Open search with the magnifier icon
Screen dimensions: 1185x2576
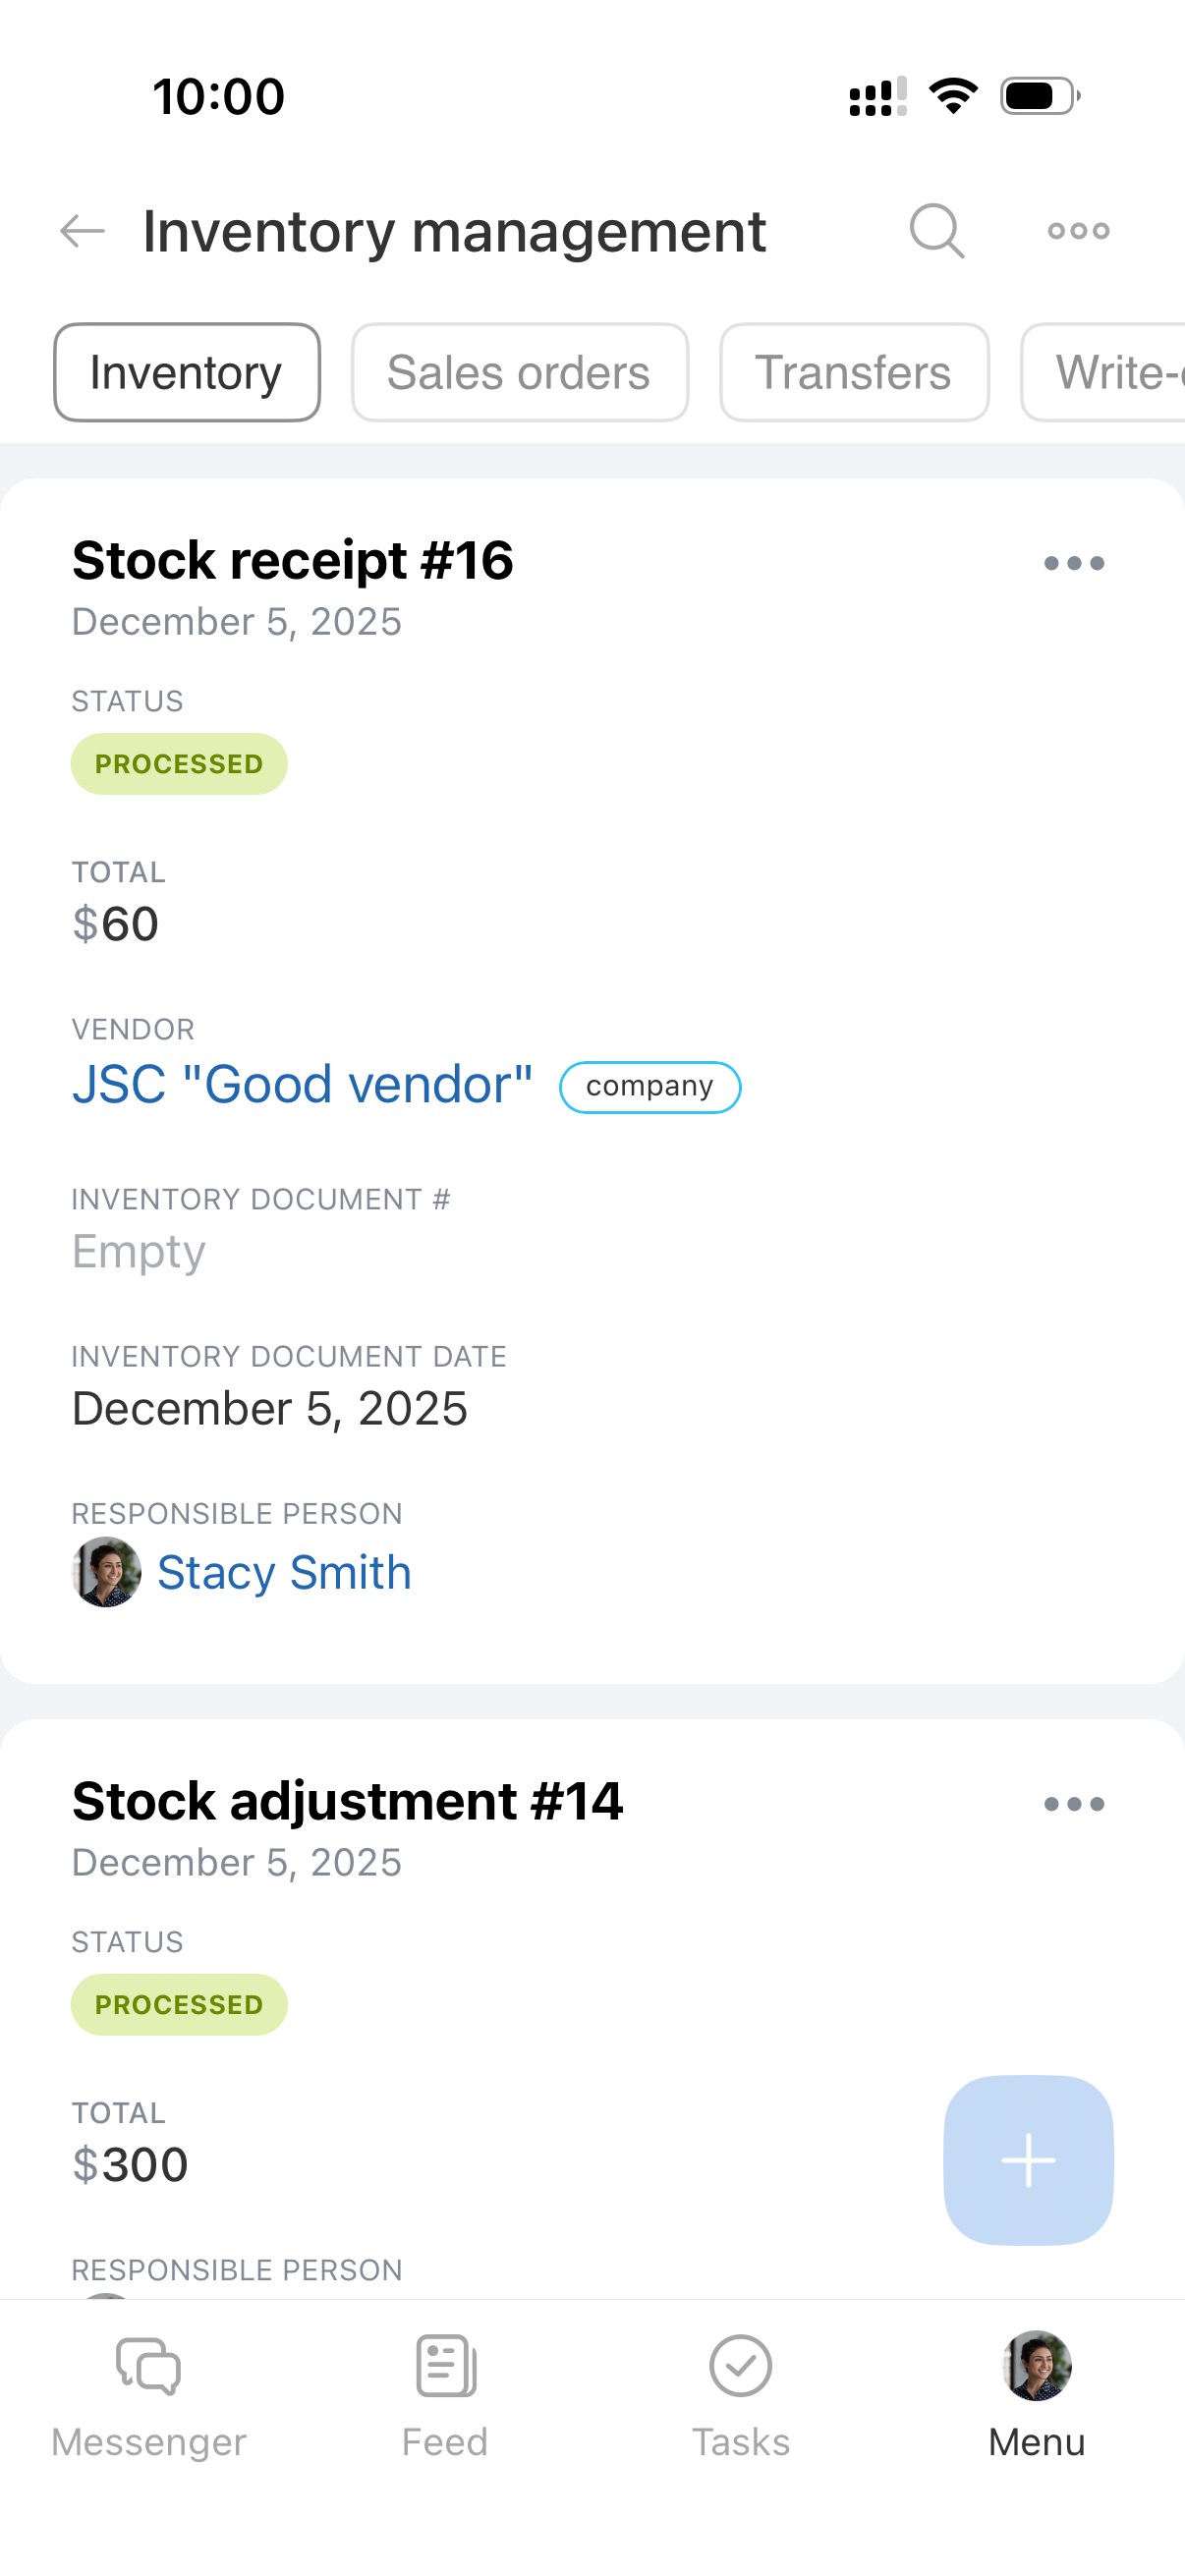click(936, 231)
